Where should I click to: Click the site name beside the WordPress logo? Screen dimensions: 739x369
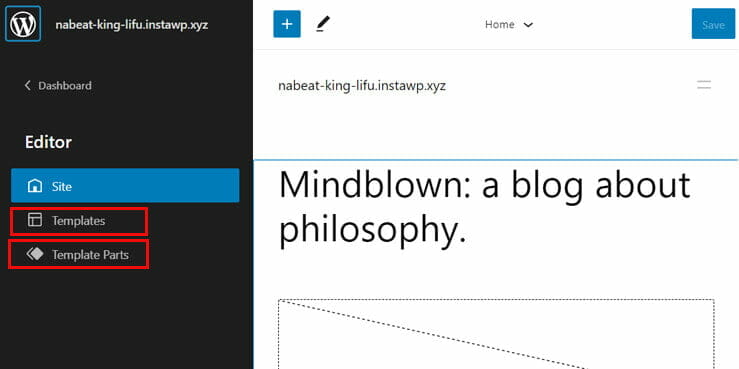(x=132, y=25)
